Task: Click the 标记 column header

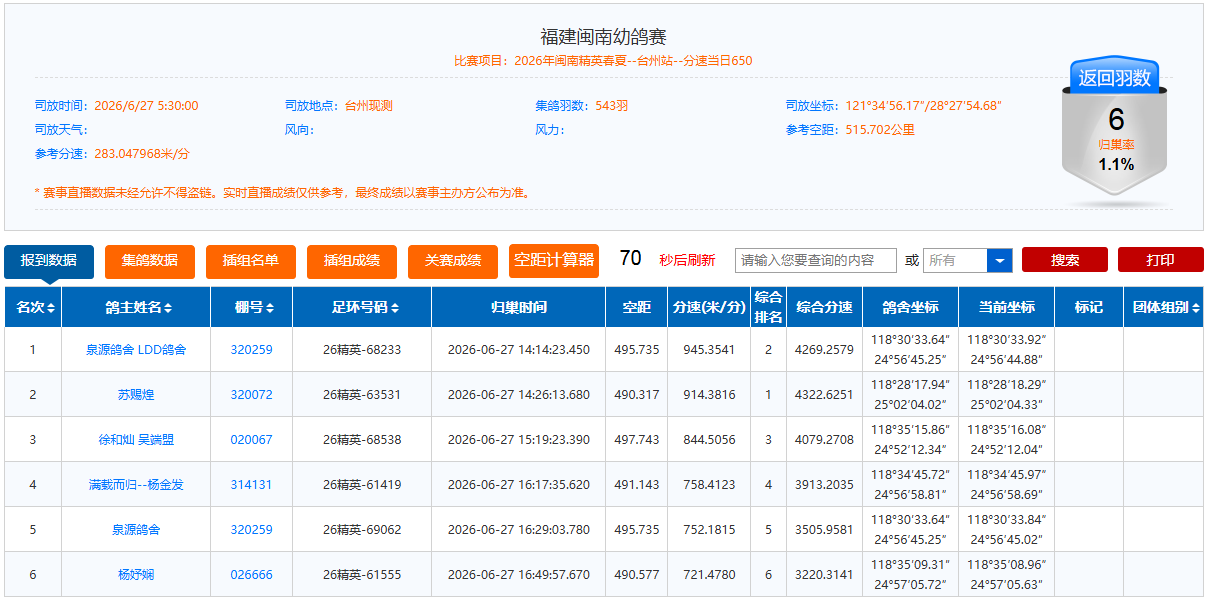Action: tap(1089, 308)
